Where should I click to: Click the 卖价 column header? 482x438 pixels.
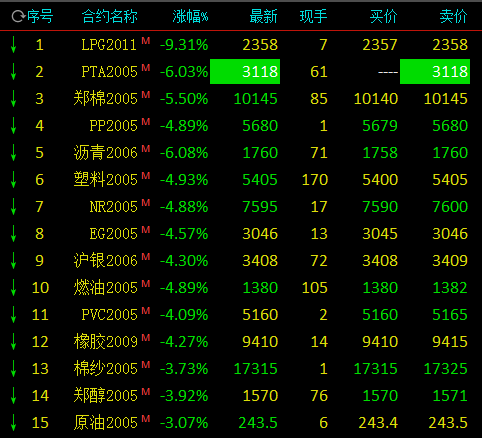[454, 16]
